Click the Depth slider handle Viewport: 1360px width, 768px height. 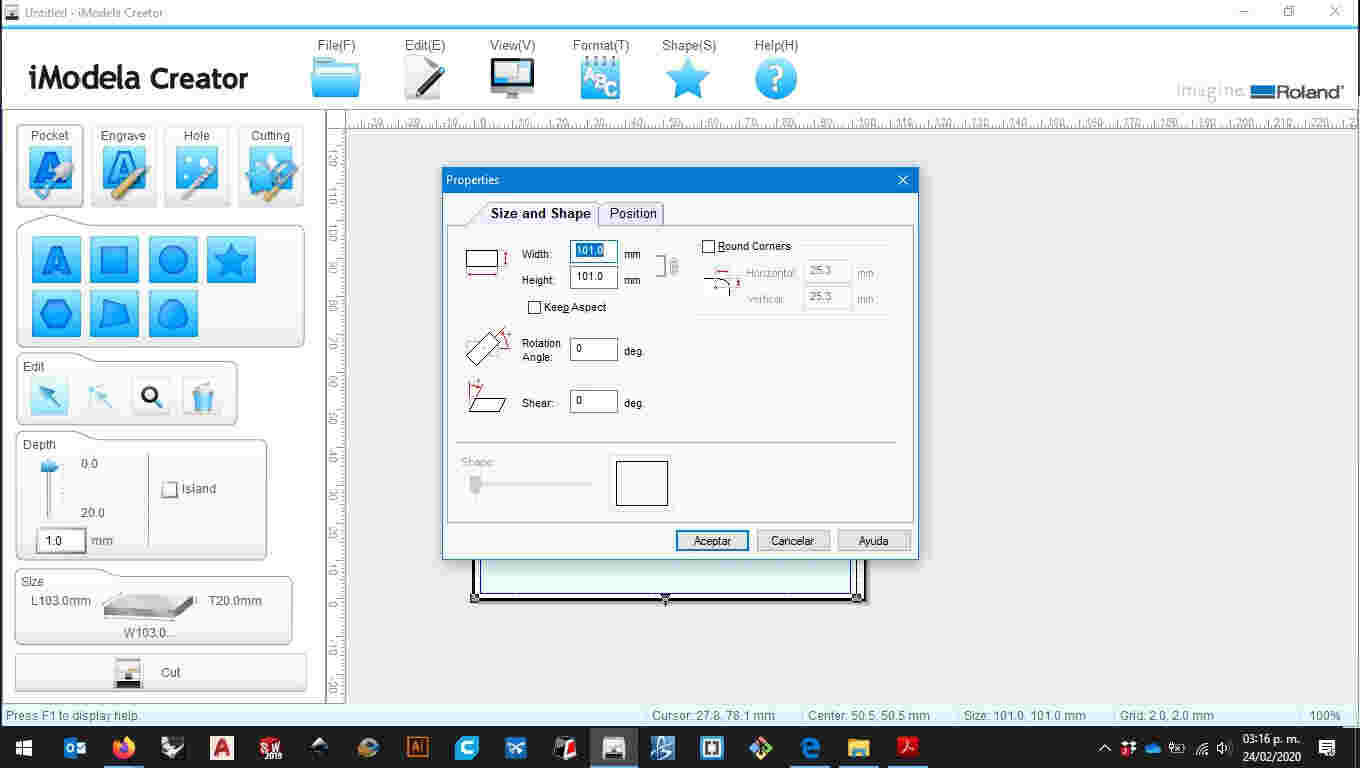49,467
